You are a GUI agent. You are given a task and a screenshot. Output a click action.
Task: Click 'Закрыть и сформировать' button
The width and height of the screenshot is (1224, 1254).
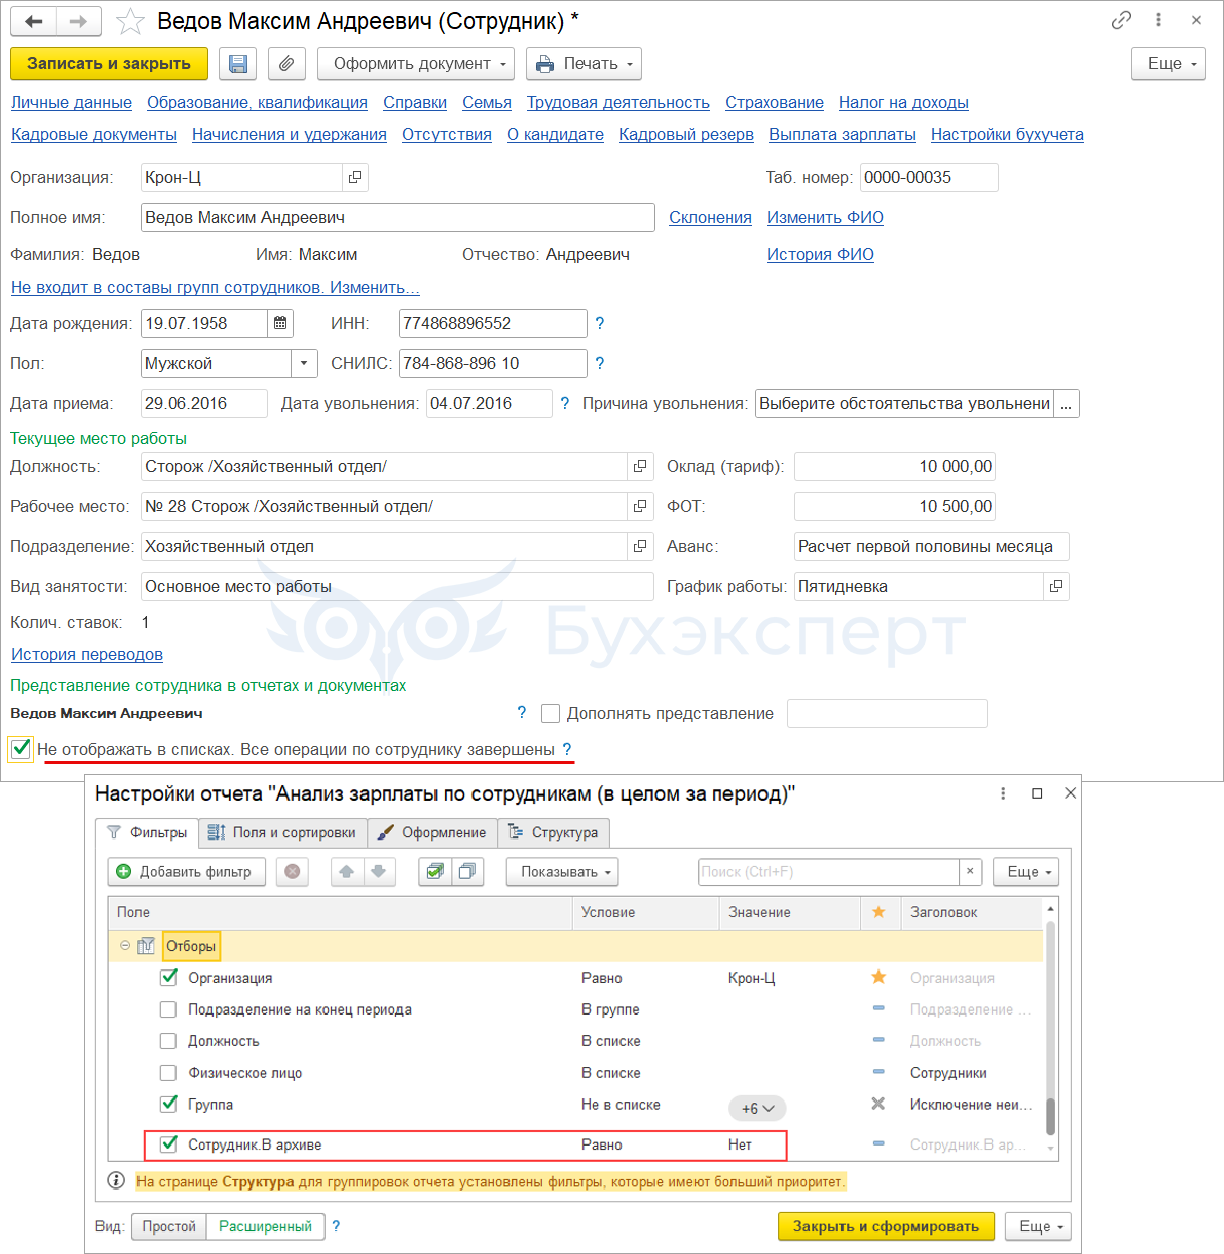pos(886,1226)
